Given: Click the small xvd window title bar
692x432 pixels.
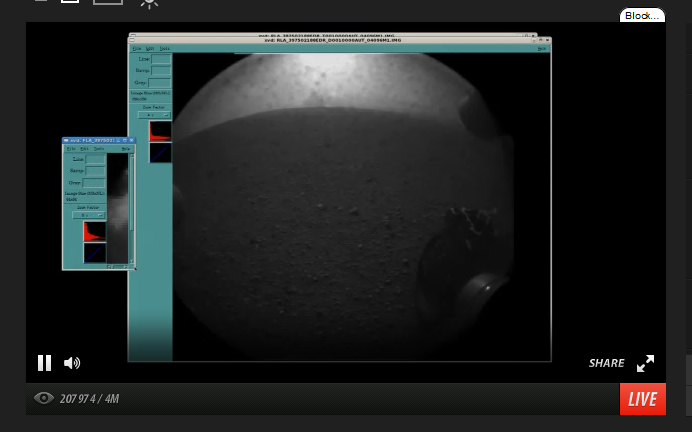Looking at the screenshot, I should click(x=92, y=141).
